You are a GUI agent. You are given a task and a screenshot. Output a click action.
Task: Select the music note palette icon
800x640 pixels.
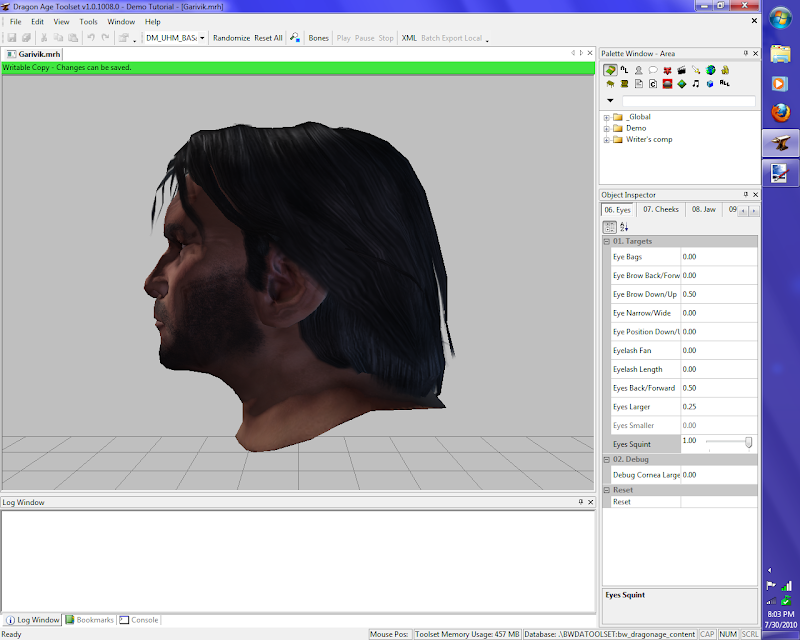coord(695,84)
